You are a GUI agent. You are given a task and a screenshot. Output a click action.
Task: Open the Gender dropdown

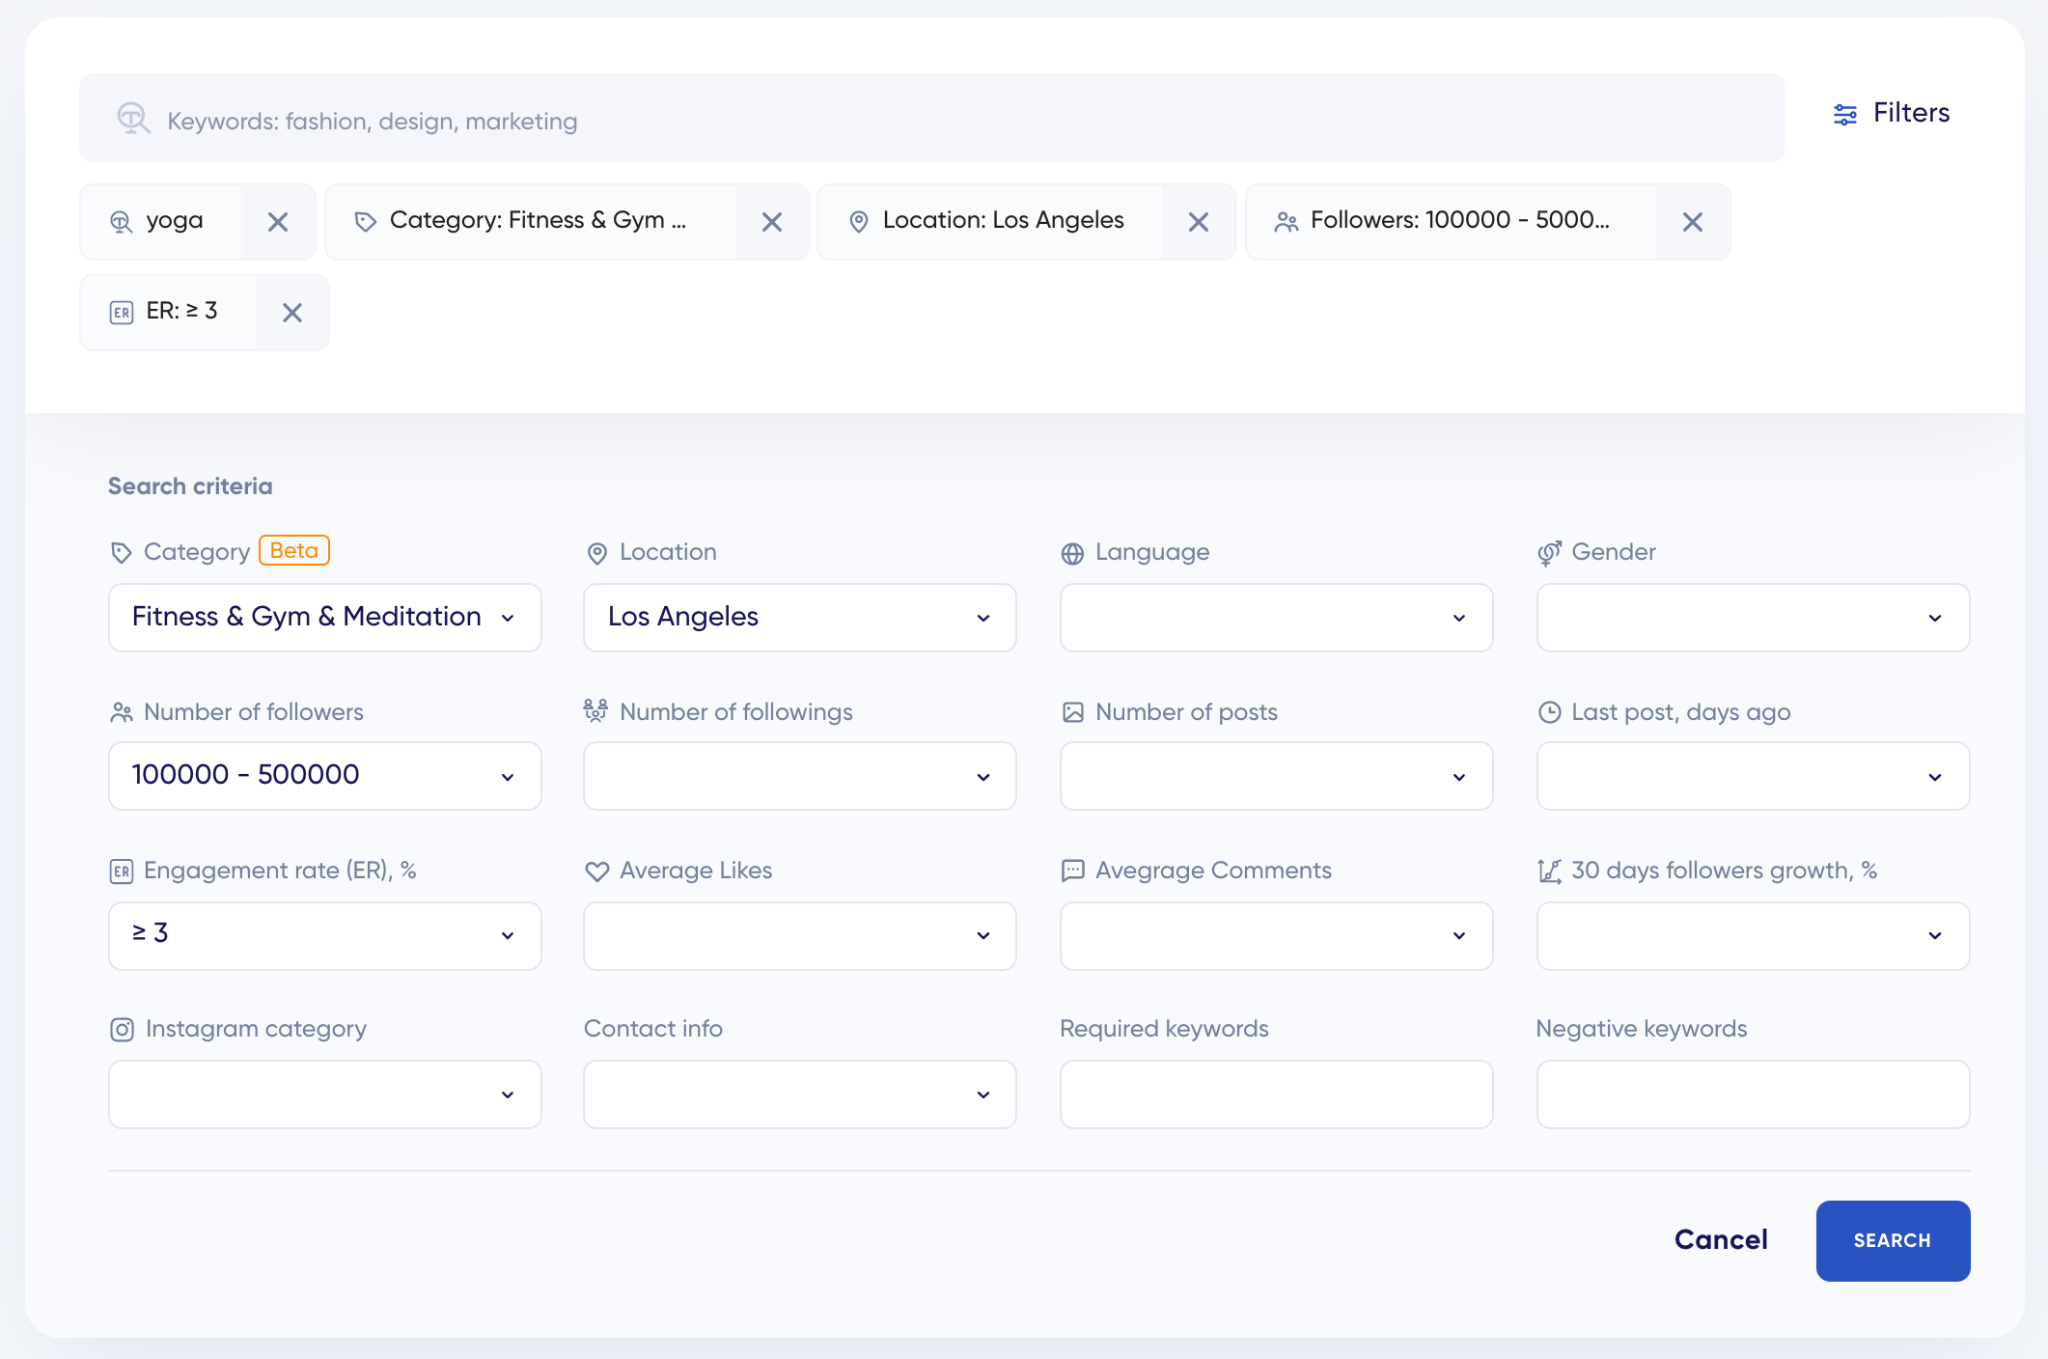click(1752, 617)
